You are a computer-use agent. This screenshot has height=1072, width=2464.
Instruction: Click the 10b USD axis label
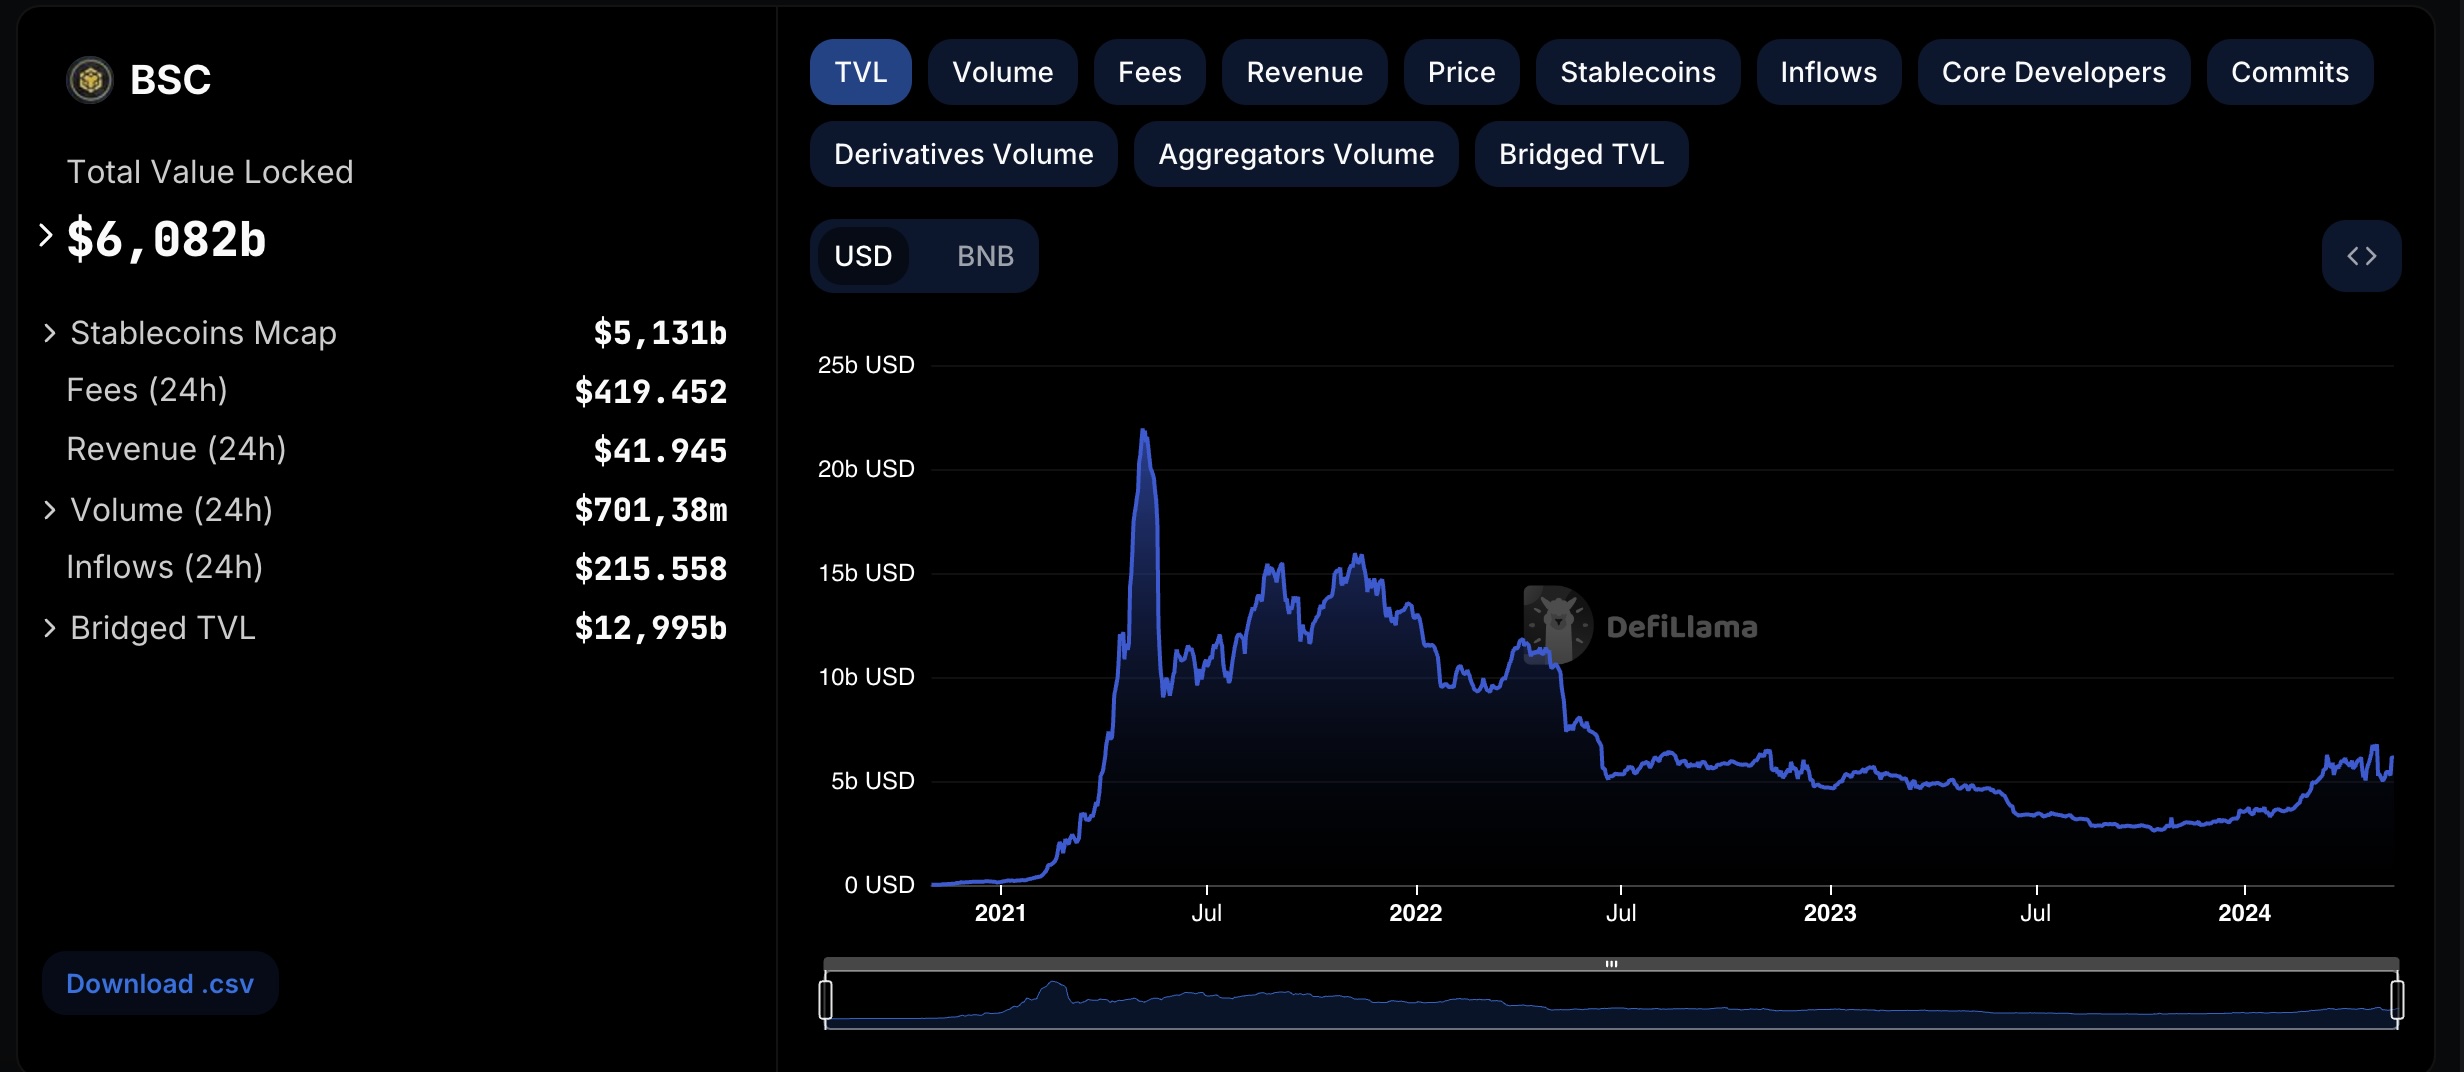866,677
